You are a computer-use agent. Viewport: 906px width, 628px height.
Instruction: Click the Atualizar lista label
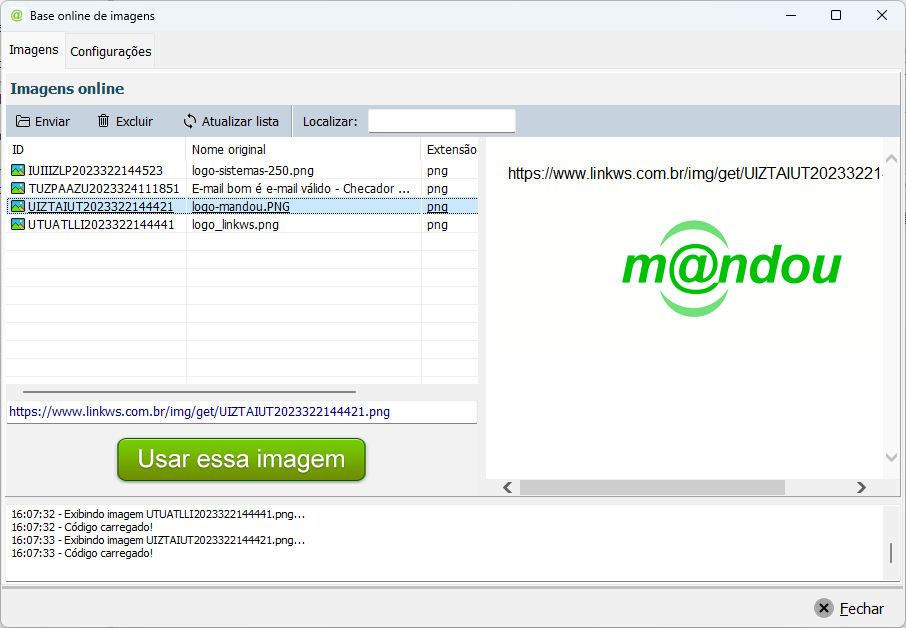click(x=240, y=121)
